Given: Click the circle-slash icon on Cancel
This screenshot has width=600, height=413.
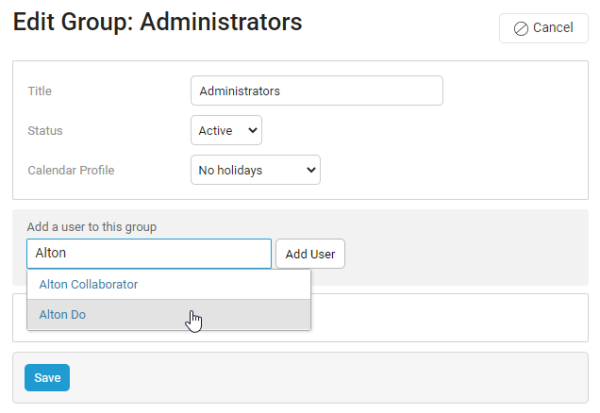Looking at the screenshot, I should [521, 28].
